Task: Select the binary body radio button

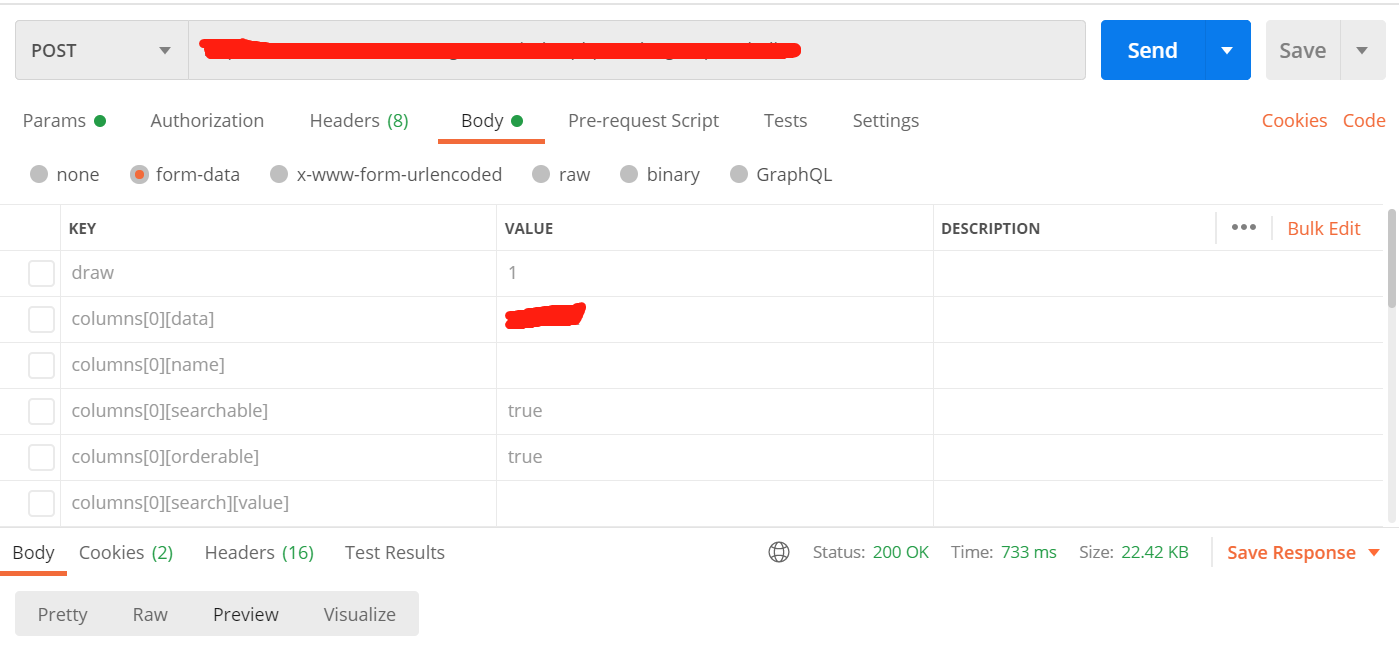Action: (629, 174)
